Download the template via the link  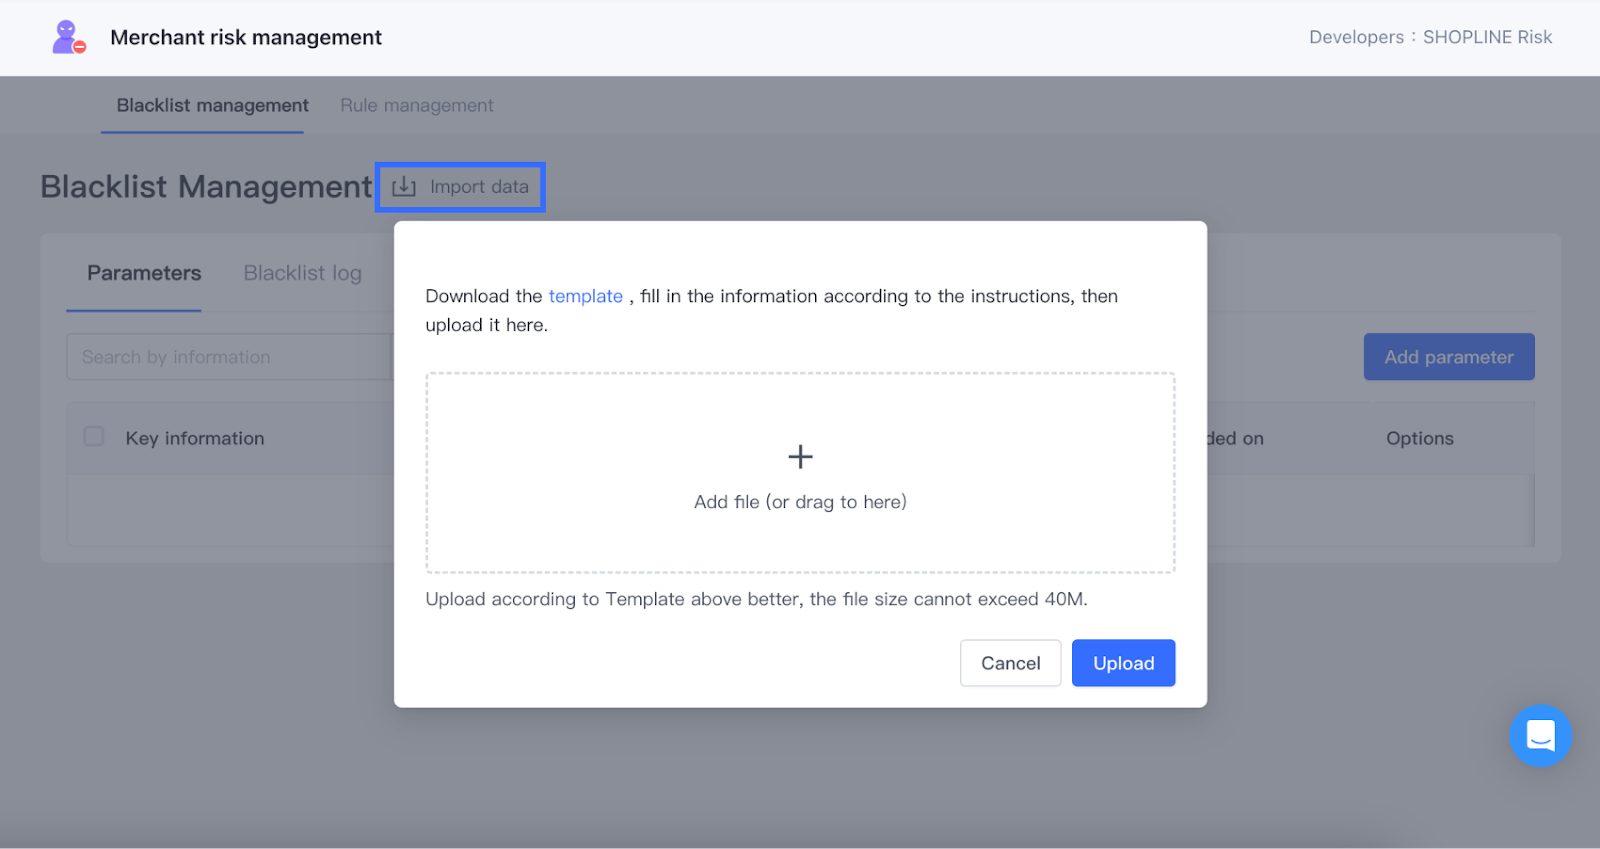(x=585, y=296)
